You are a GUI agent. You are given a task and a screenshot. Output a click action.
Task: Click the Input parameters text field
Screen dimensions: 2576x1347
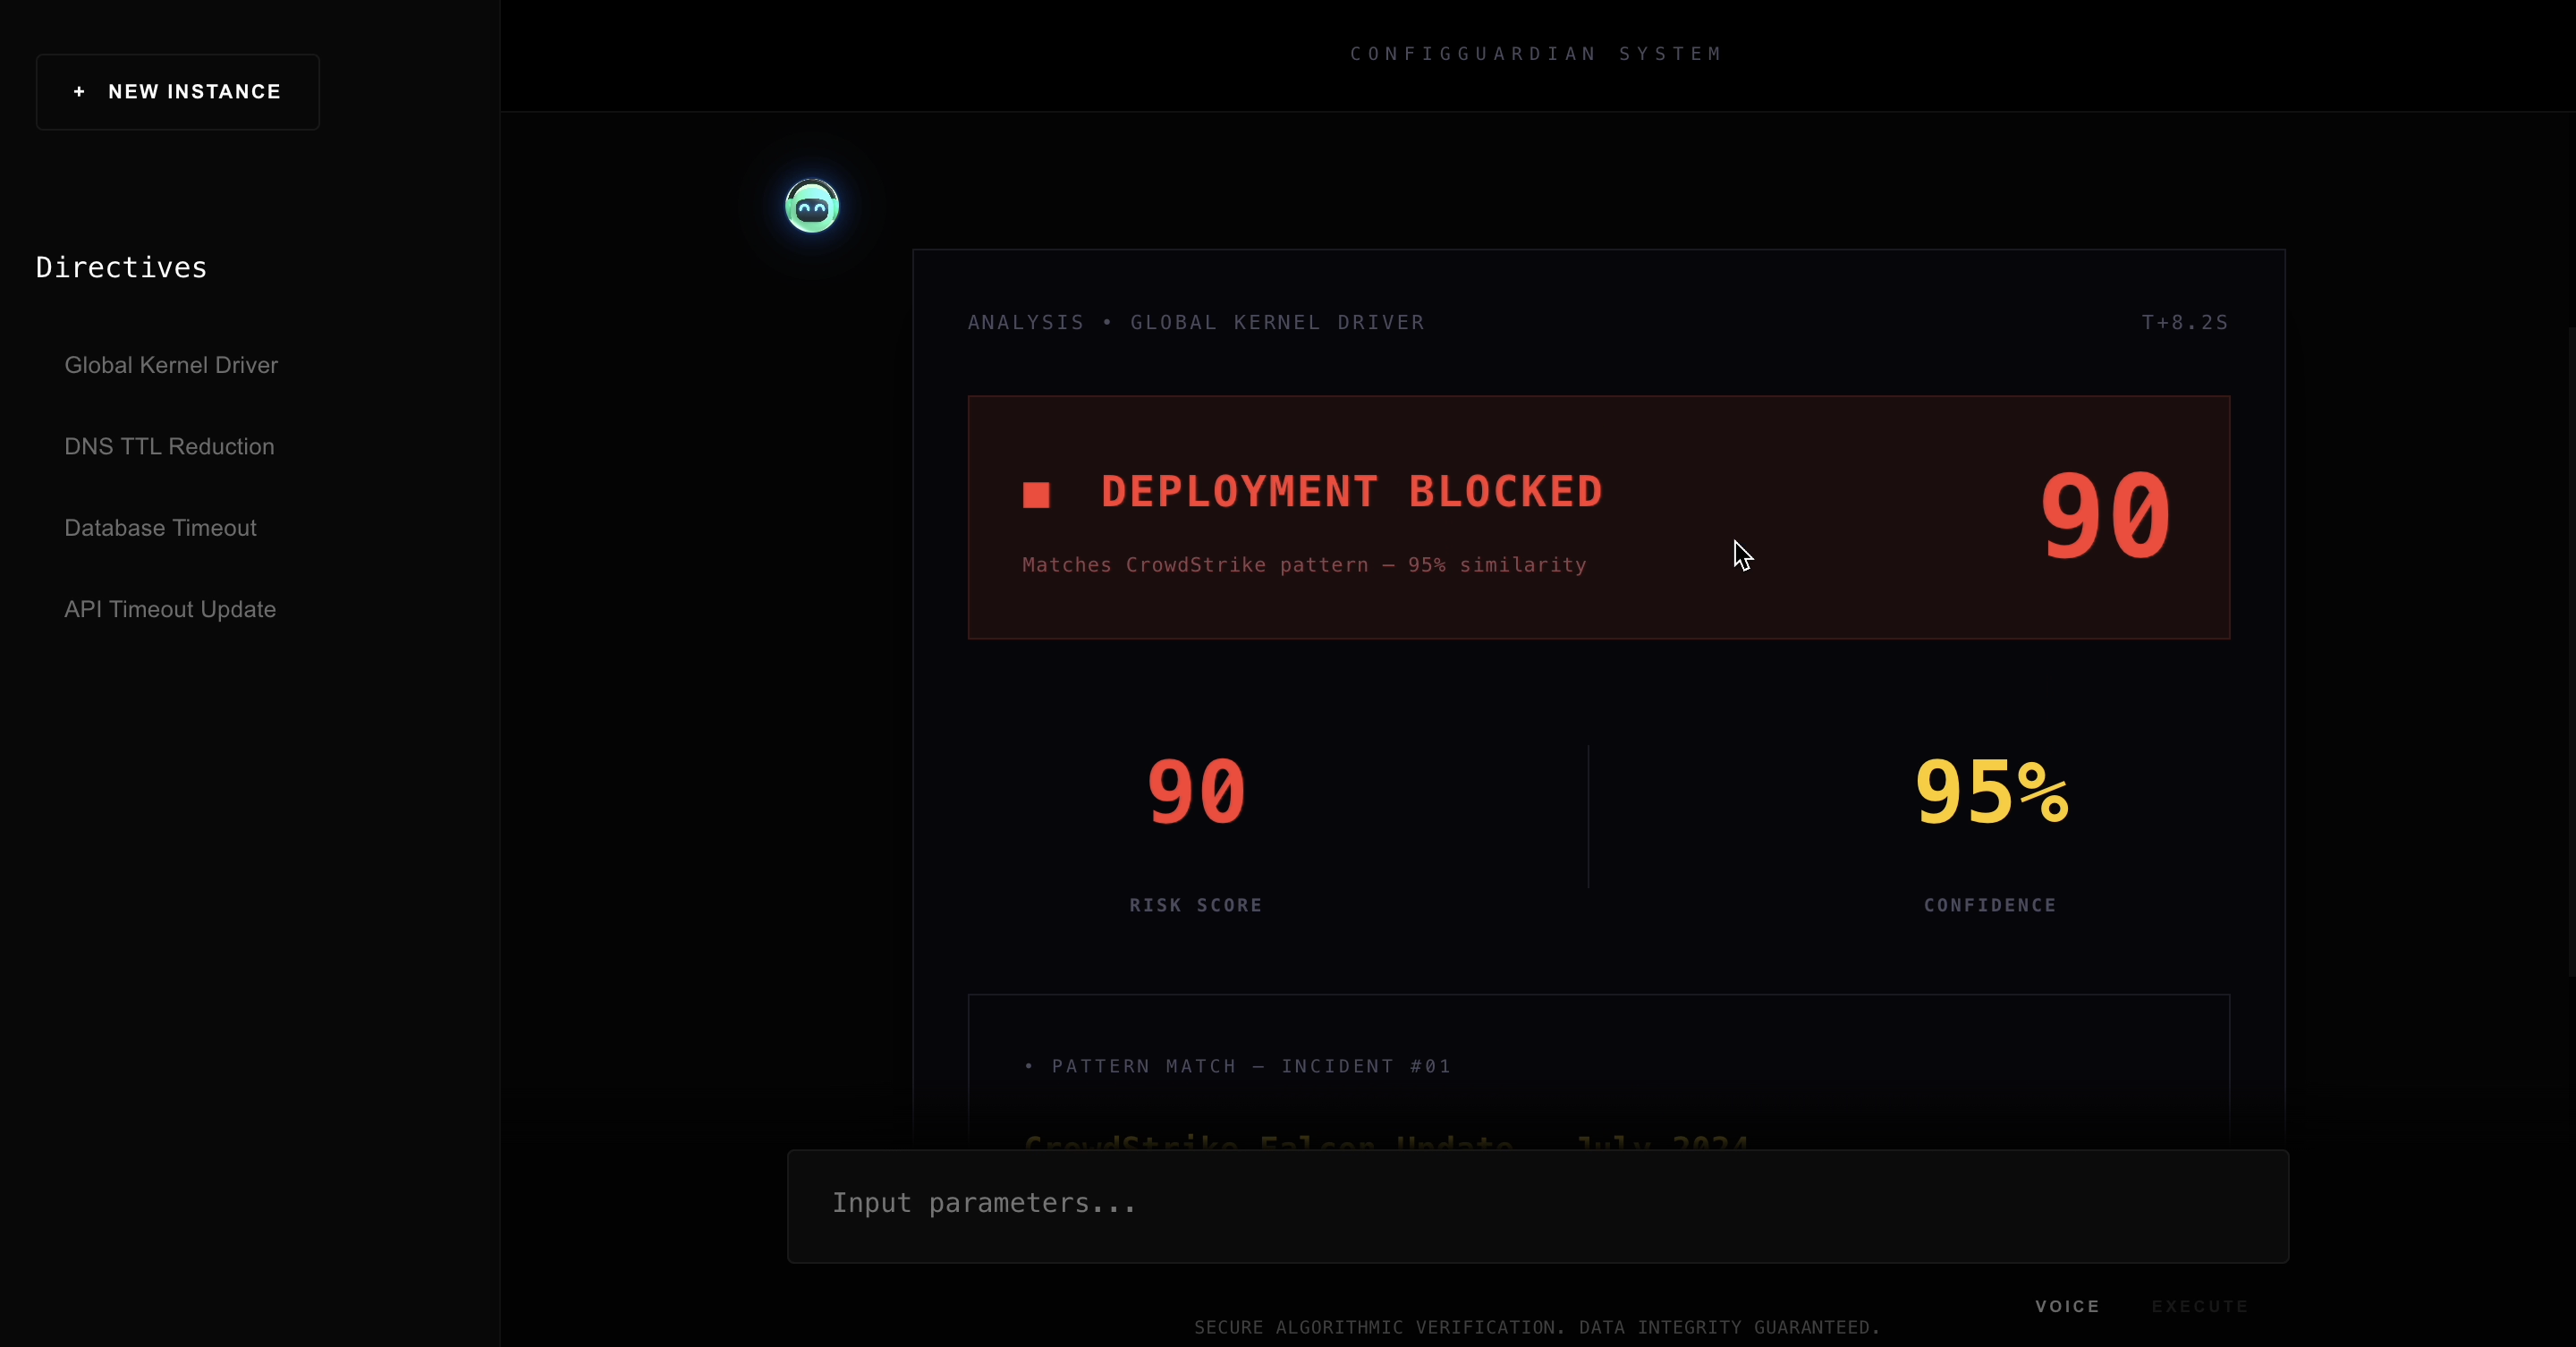point(1537,1205)
